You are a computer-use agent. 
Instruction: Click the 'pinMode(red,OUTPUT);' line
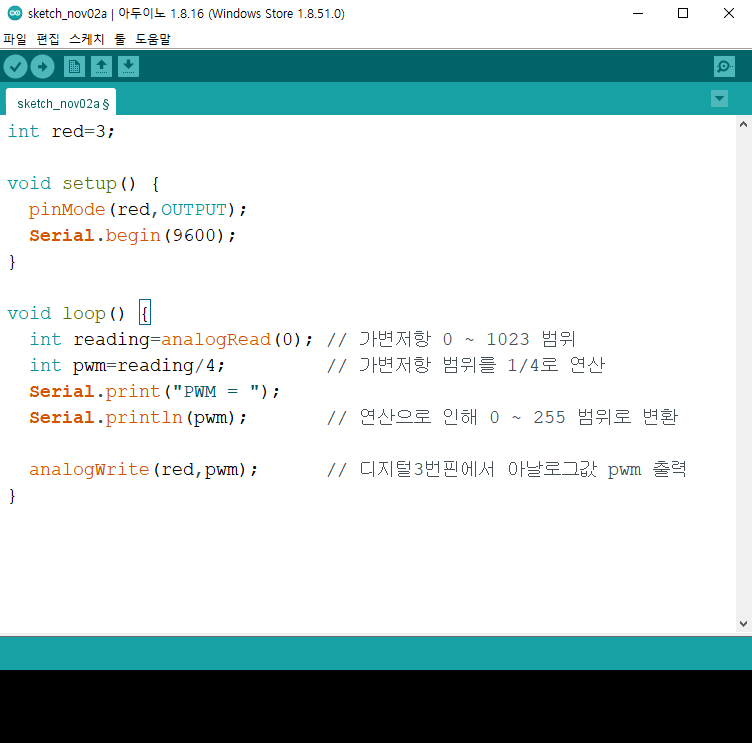click(138, 210)
